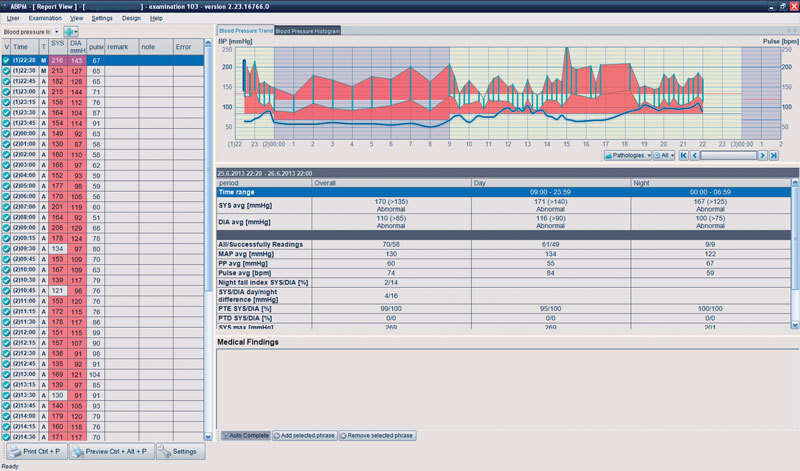Open the Examination menu
The height and width of the screenshot is (471, 800).
[x=45, y=18]
